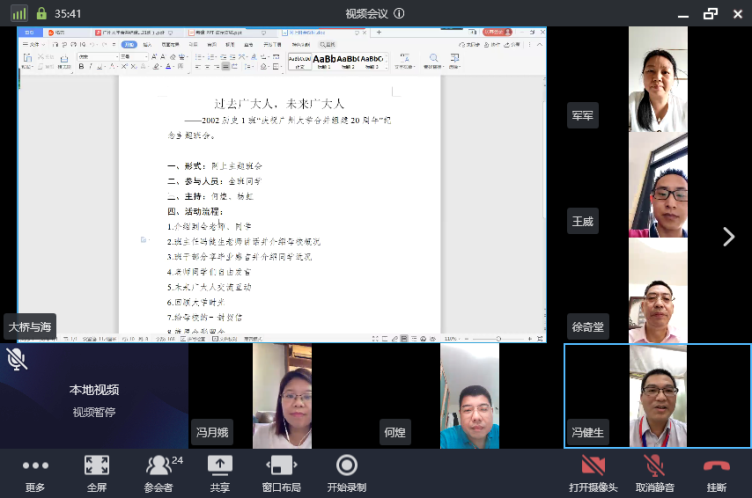Toggle Italic in shared WPS ribbon

[91, 66]
